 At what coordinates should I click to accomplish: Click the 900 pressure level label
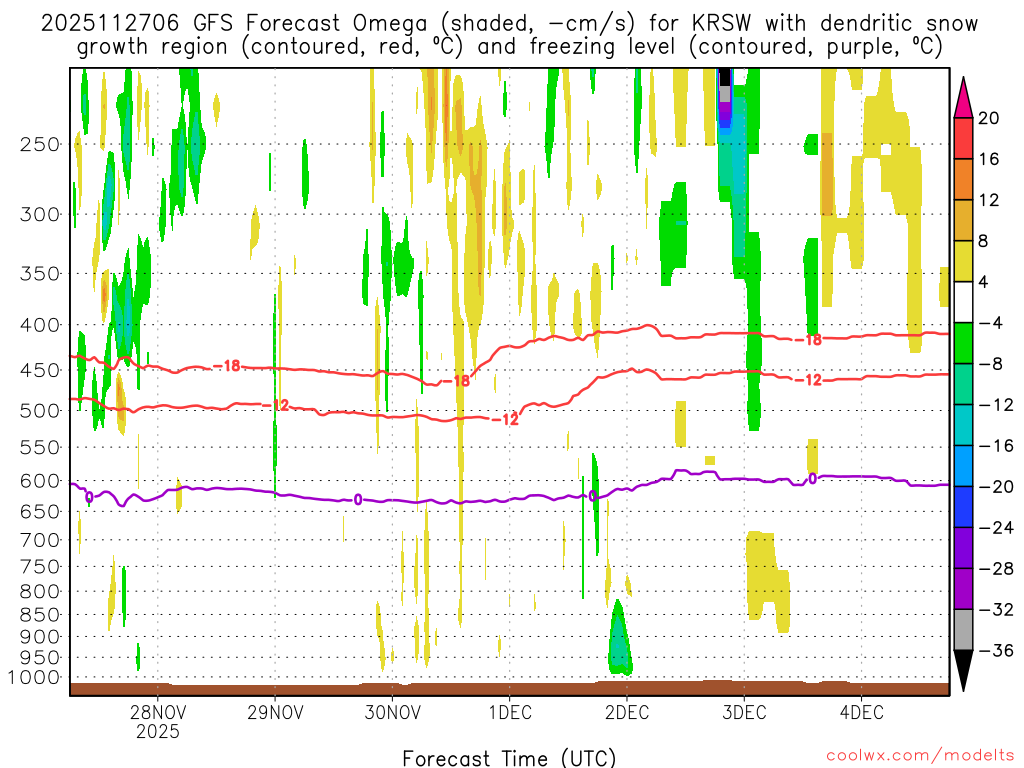point(40,637)
